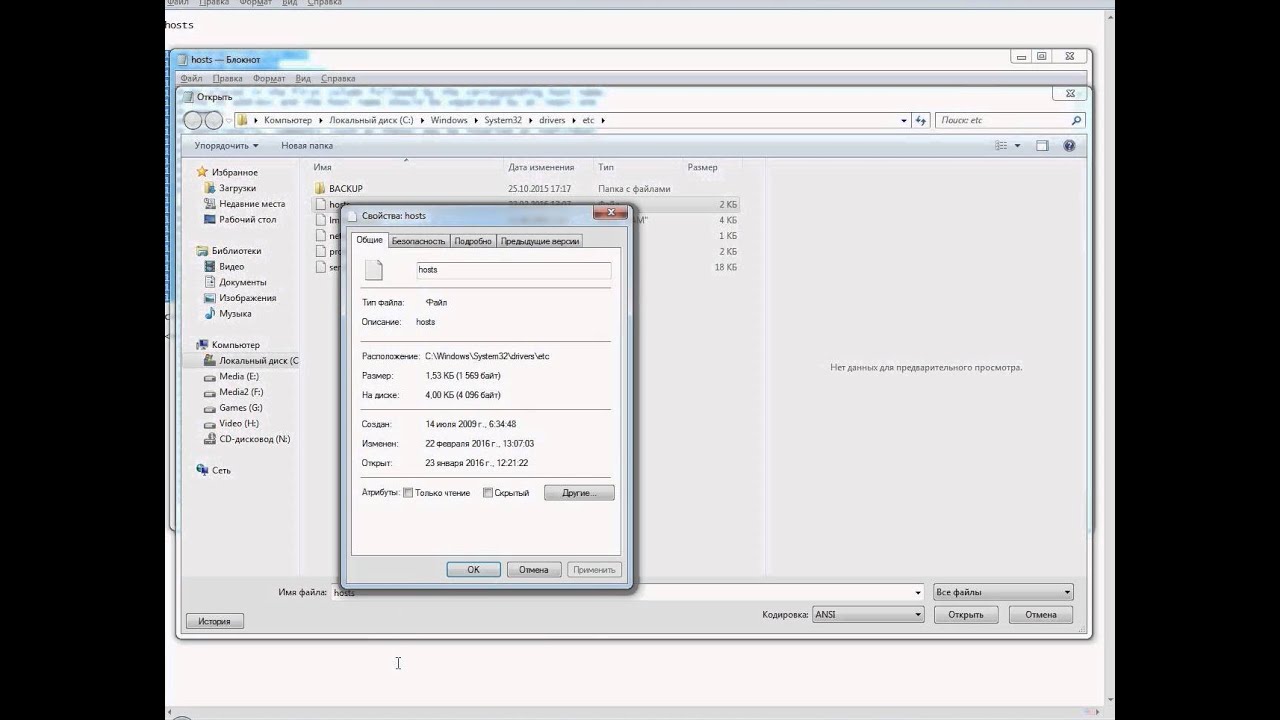Refresh the etc folder address bar
The height and width of the screenshot is (720, 1280).
click(921, 120)
